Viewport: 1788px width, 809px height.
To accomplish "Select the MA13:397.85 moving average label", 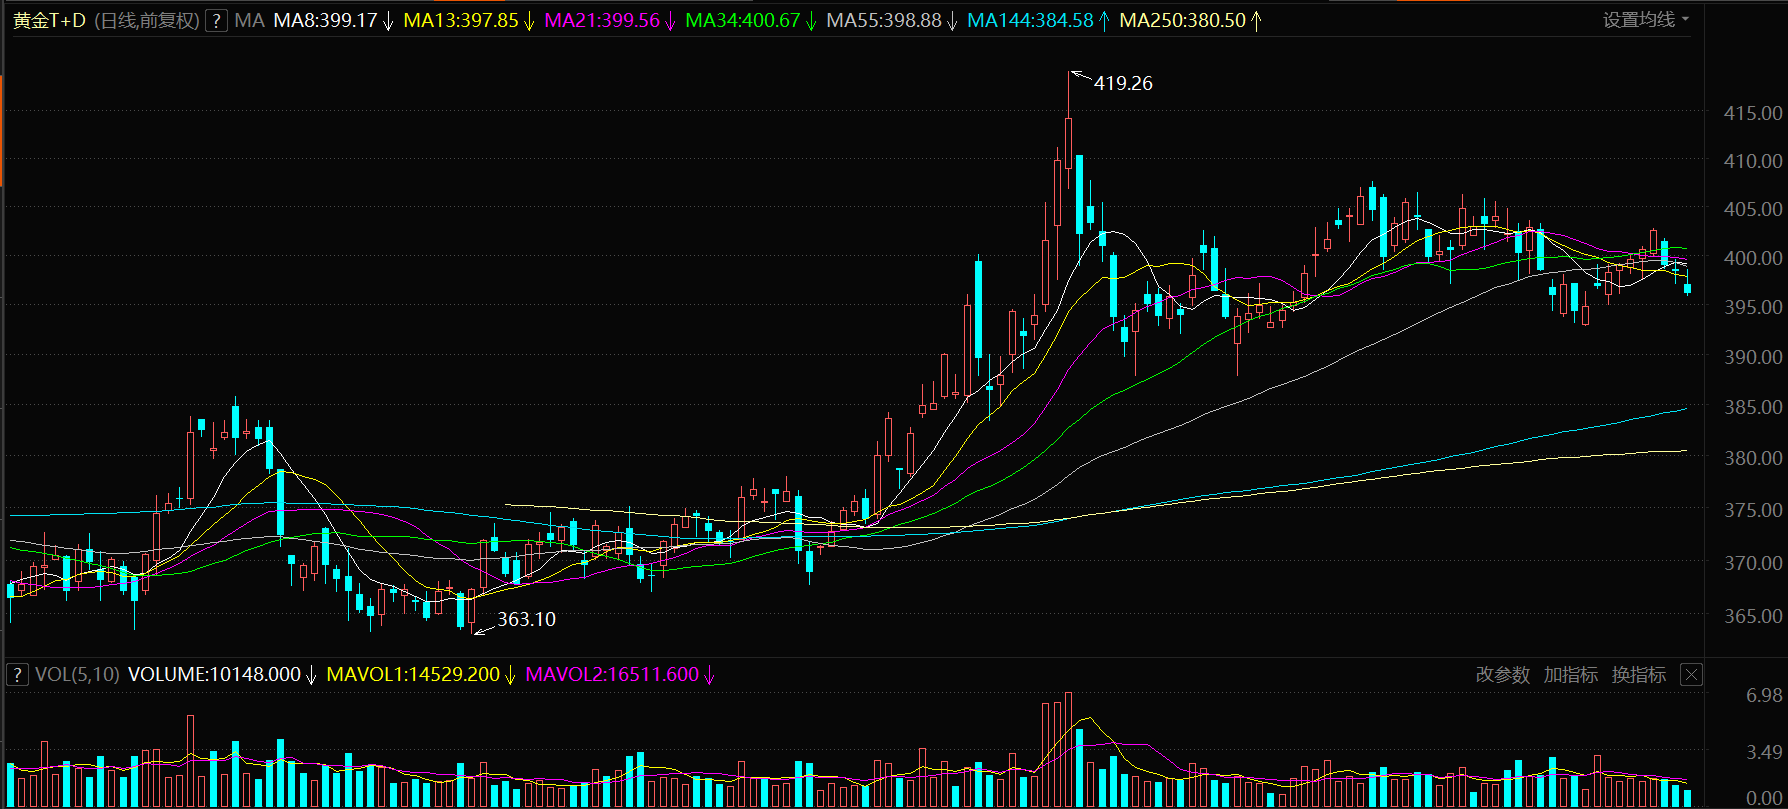I will (x=461, y=20).
